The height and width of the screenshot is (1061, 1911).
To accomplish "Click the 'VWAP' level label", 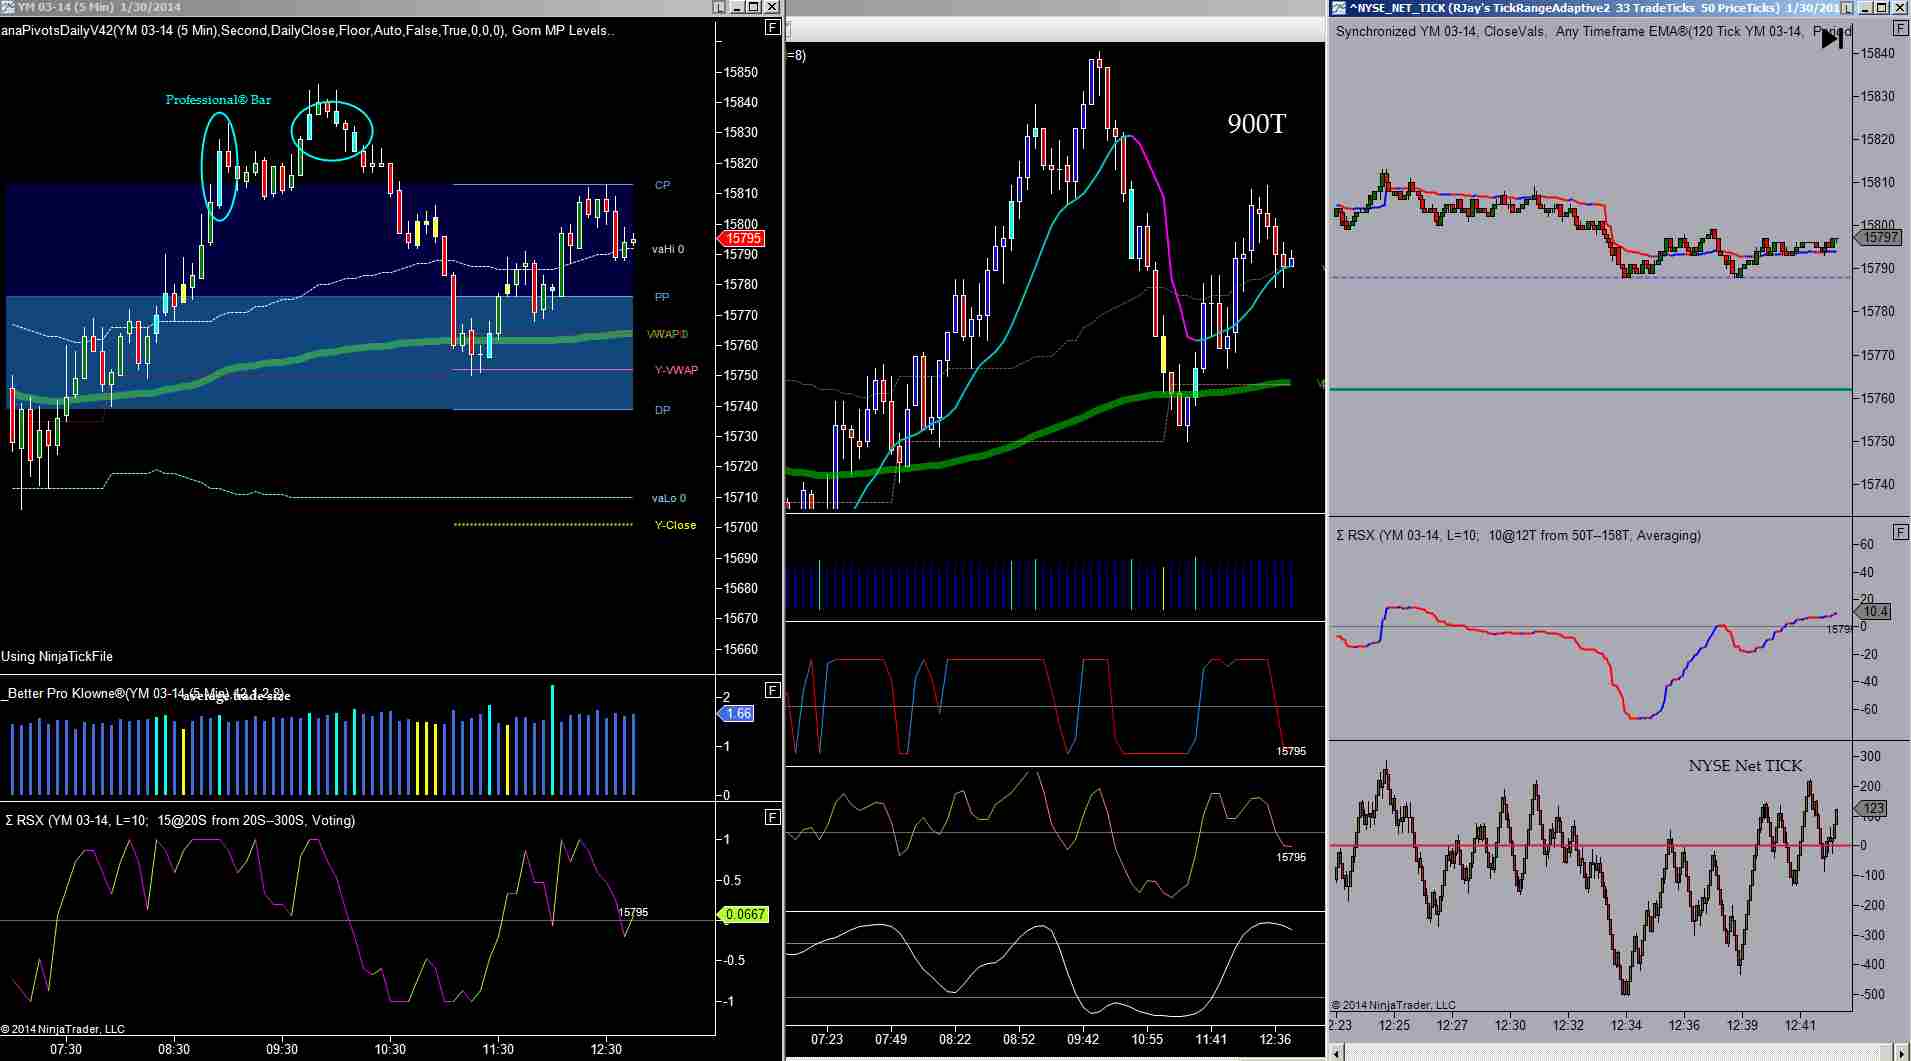I will tap(667, 334).
